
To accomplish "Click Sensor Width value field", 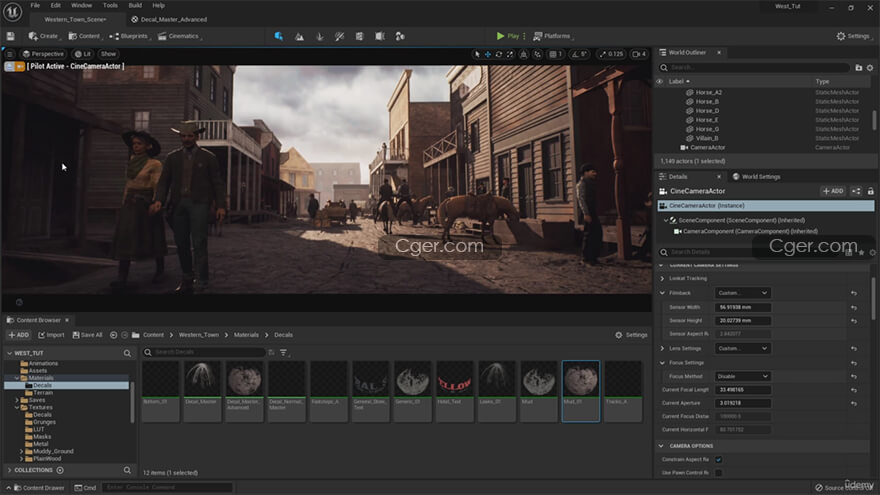I will pos(742,308).
